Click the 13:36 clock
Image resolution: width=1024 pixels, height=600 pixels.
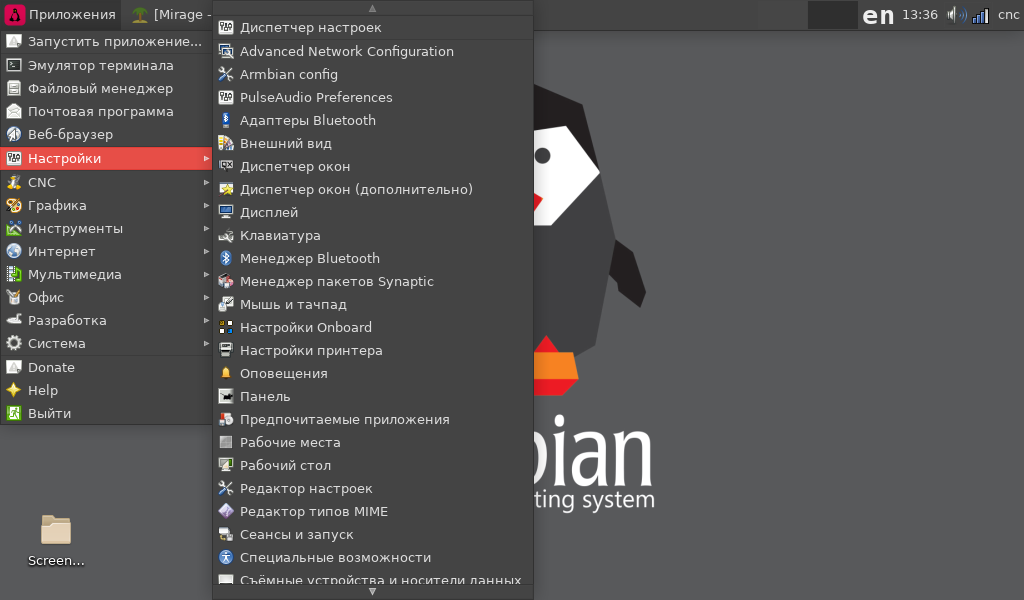point(920,15)
